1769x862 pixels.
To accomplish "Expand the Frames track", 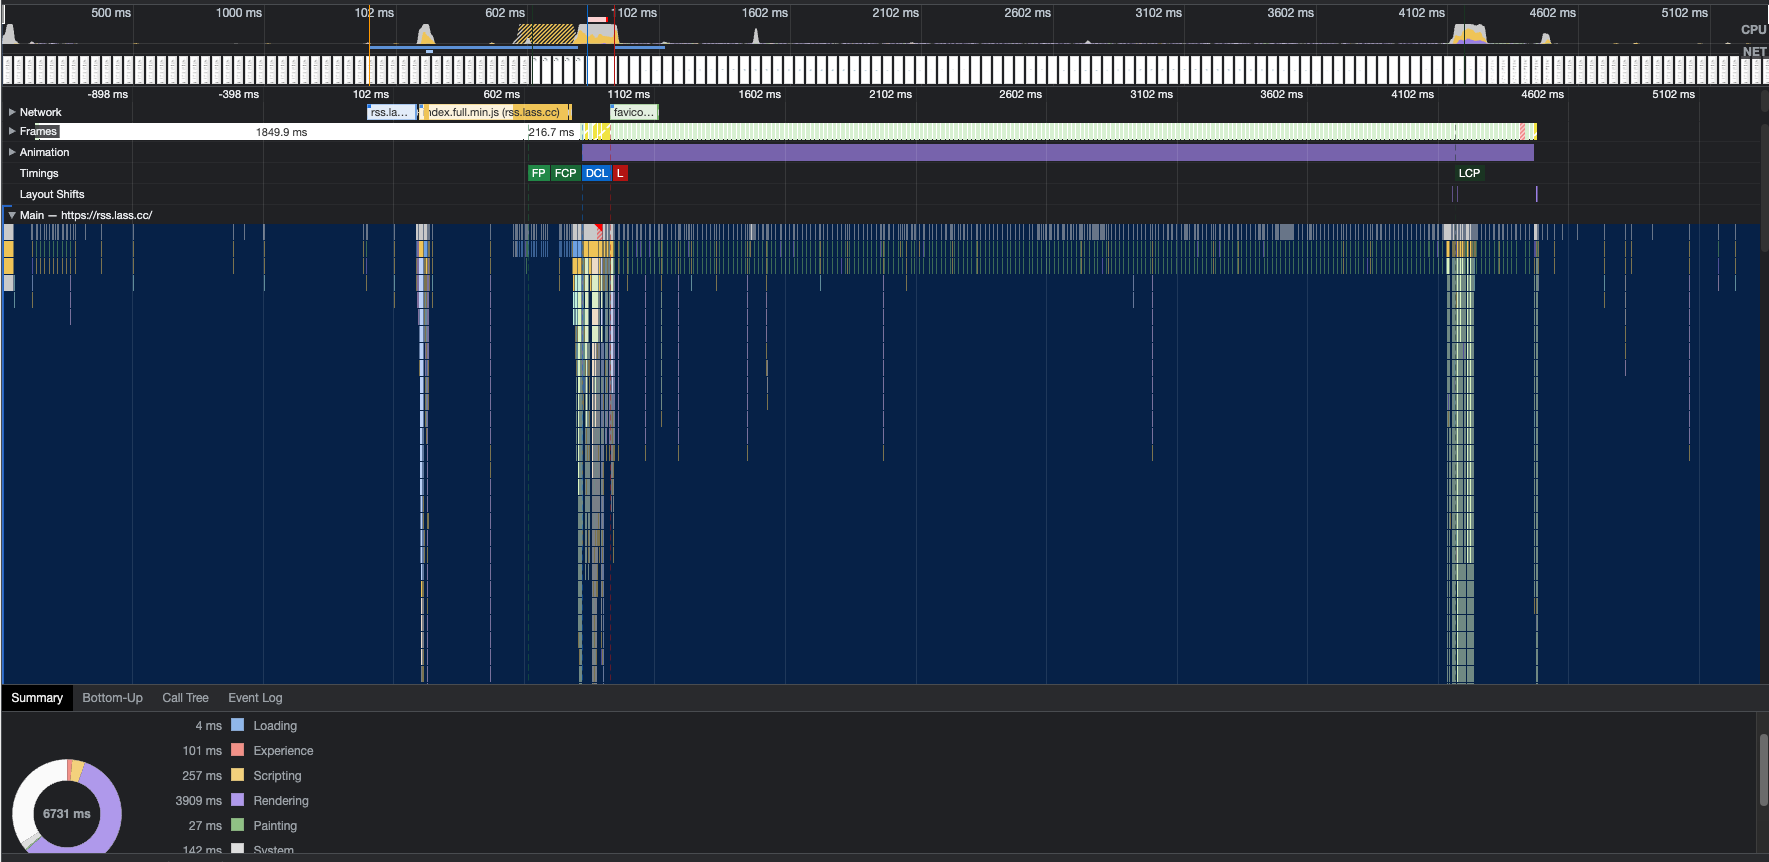I will pos(12,131).
